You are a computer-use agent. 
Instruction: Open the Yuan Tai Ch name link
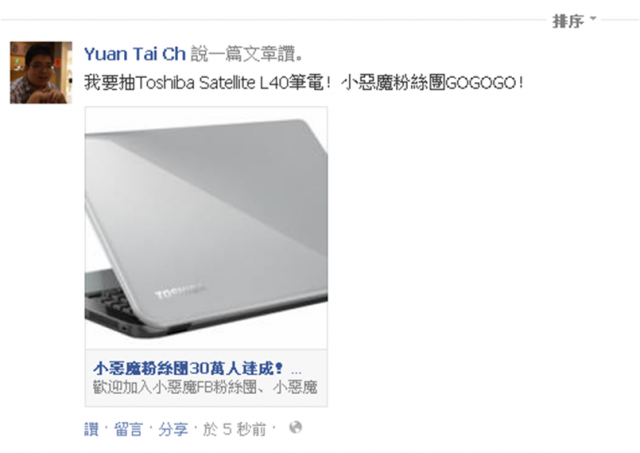click(x=135, y=54)
